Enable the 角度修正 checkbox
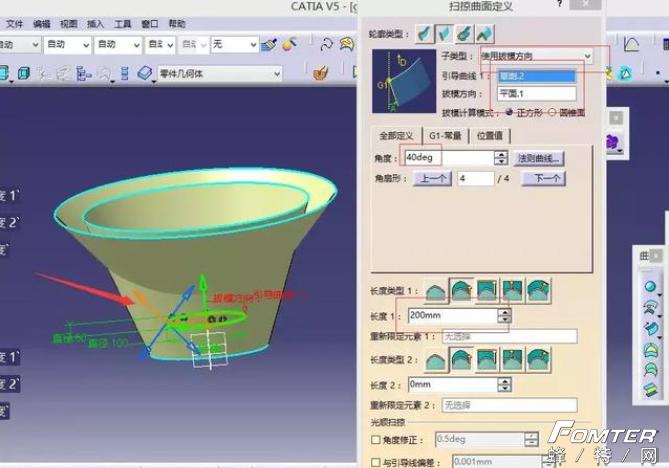Image resolution: width=669 pixels, height=468 pixels. (376, 439)
